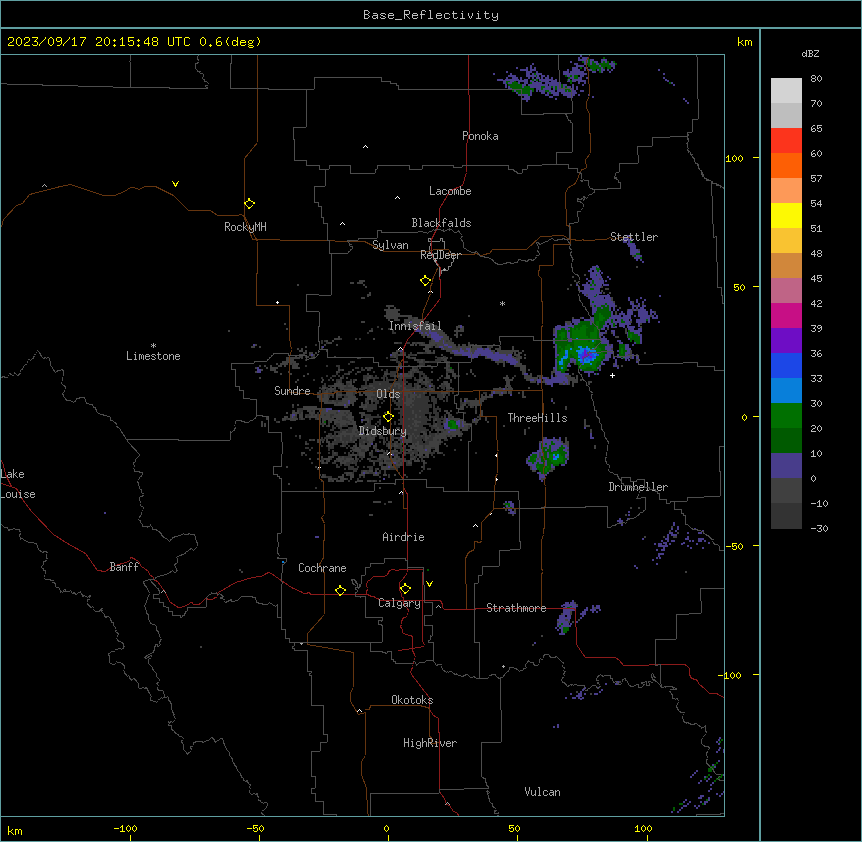The image size is (862, 842).
Task: Click the Sundre town label
Action: click(x=292, y=391)
